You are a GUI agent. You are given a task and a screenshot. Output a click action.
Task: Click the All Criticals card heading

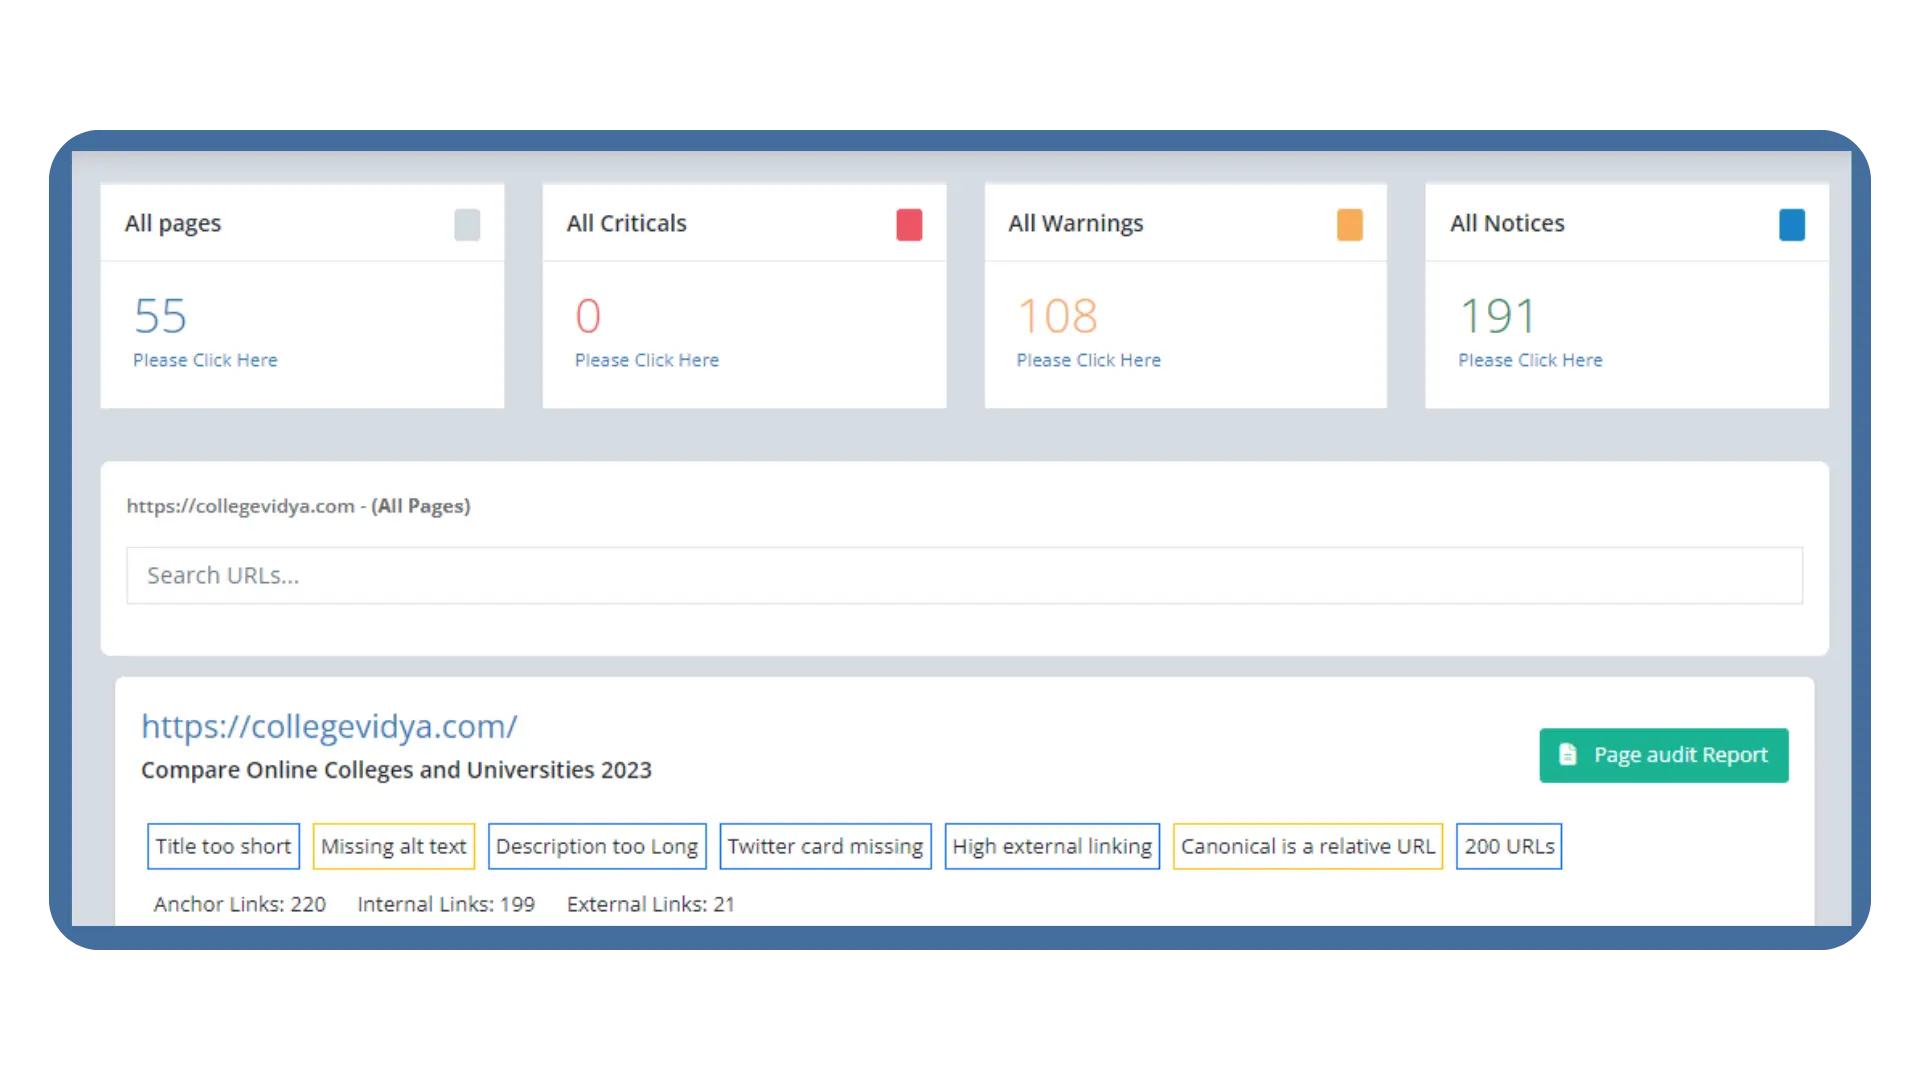pos(627,223)
